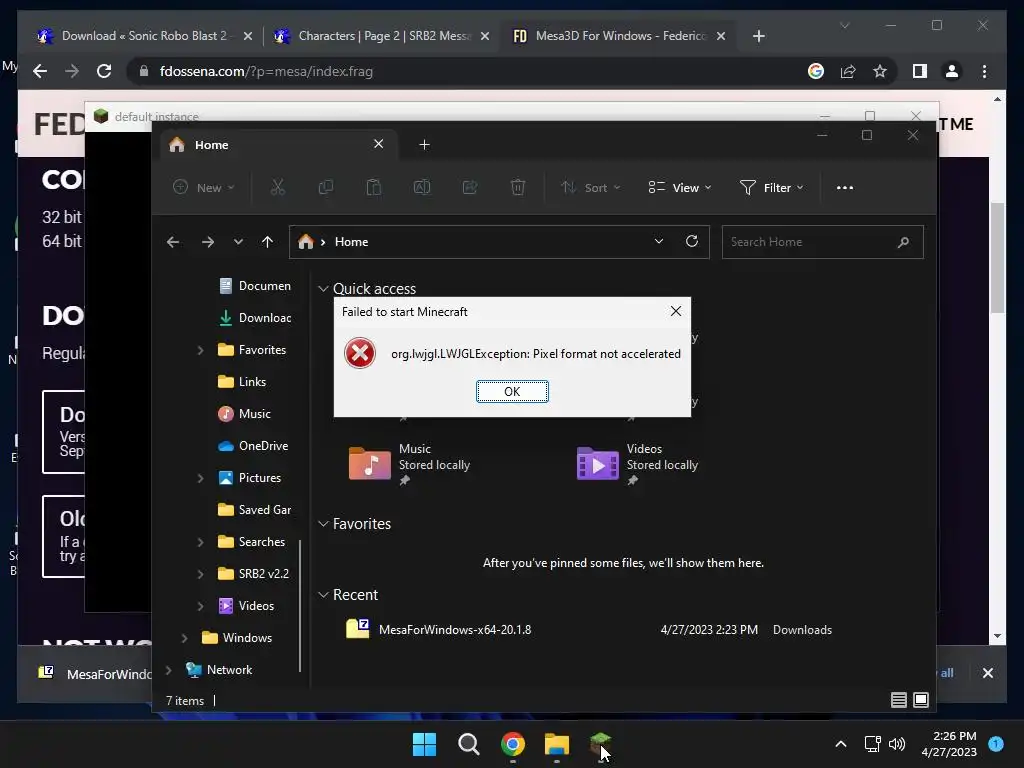This screenshot has height=768, width=1024.
Task: Reload the fdossena.com page
Action: coord(104,71)
